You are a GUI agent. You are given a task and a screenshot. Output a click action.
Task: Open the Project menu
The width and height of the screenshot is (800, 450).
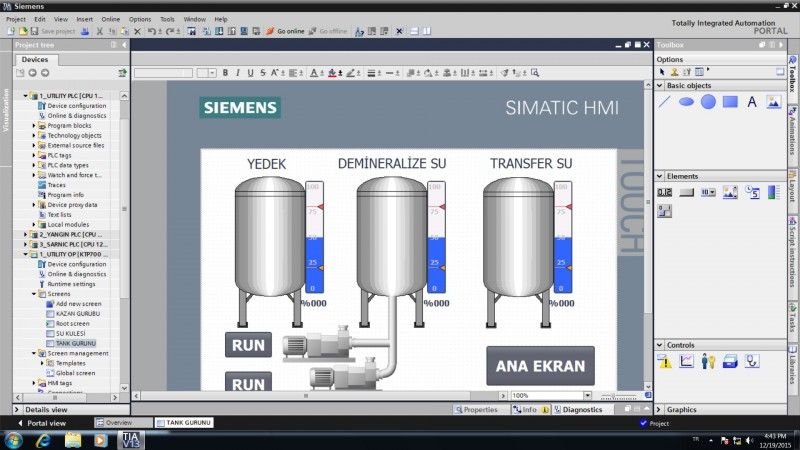[x=16, y=19]
